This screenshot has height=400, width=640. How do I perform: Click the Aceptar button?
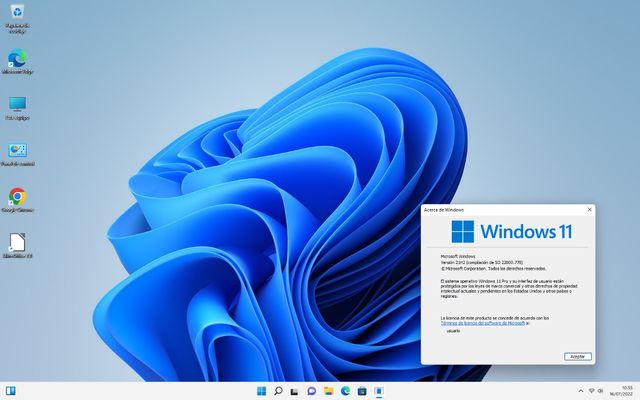pos(577,356)
